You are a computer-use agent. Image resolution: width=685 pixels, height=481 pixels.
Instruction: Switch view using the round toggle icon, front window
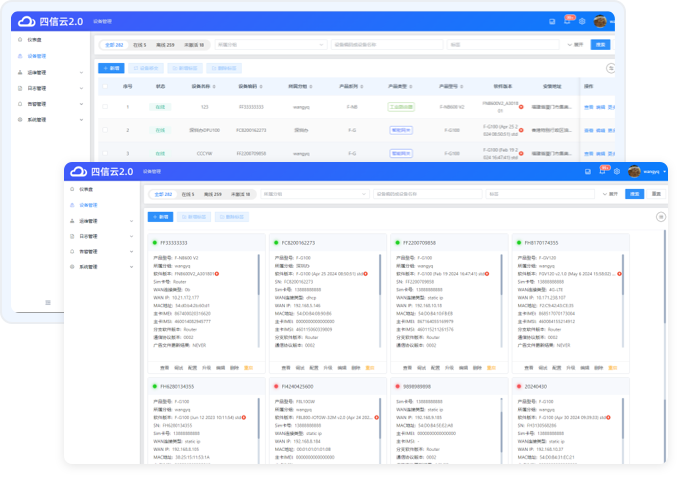[661, 217]
